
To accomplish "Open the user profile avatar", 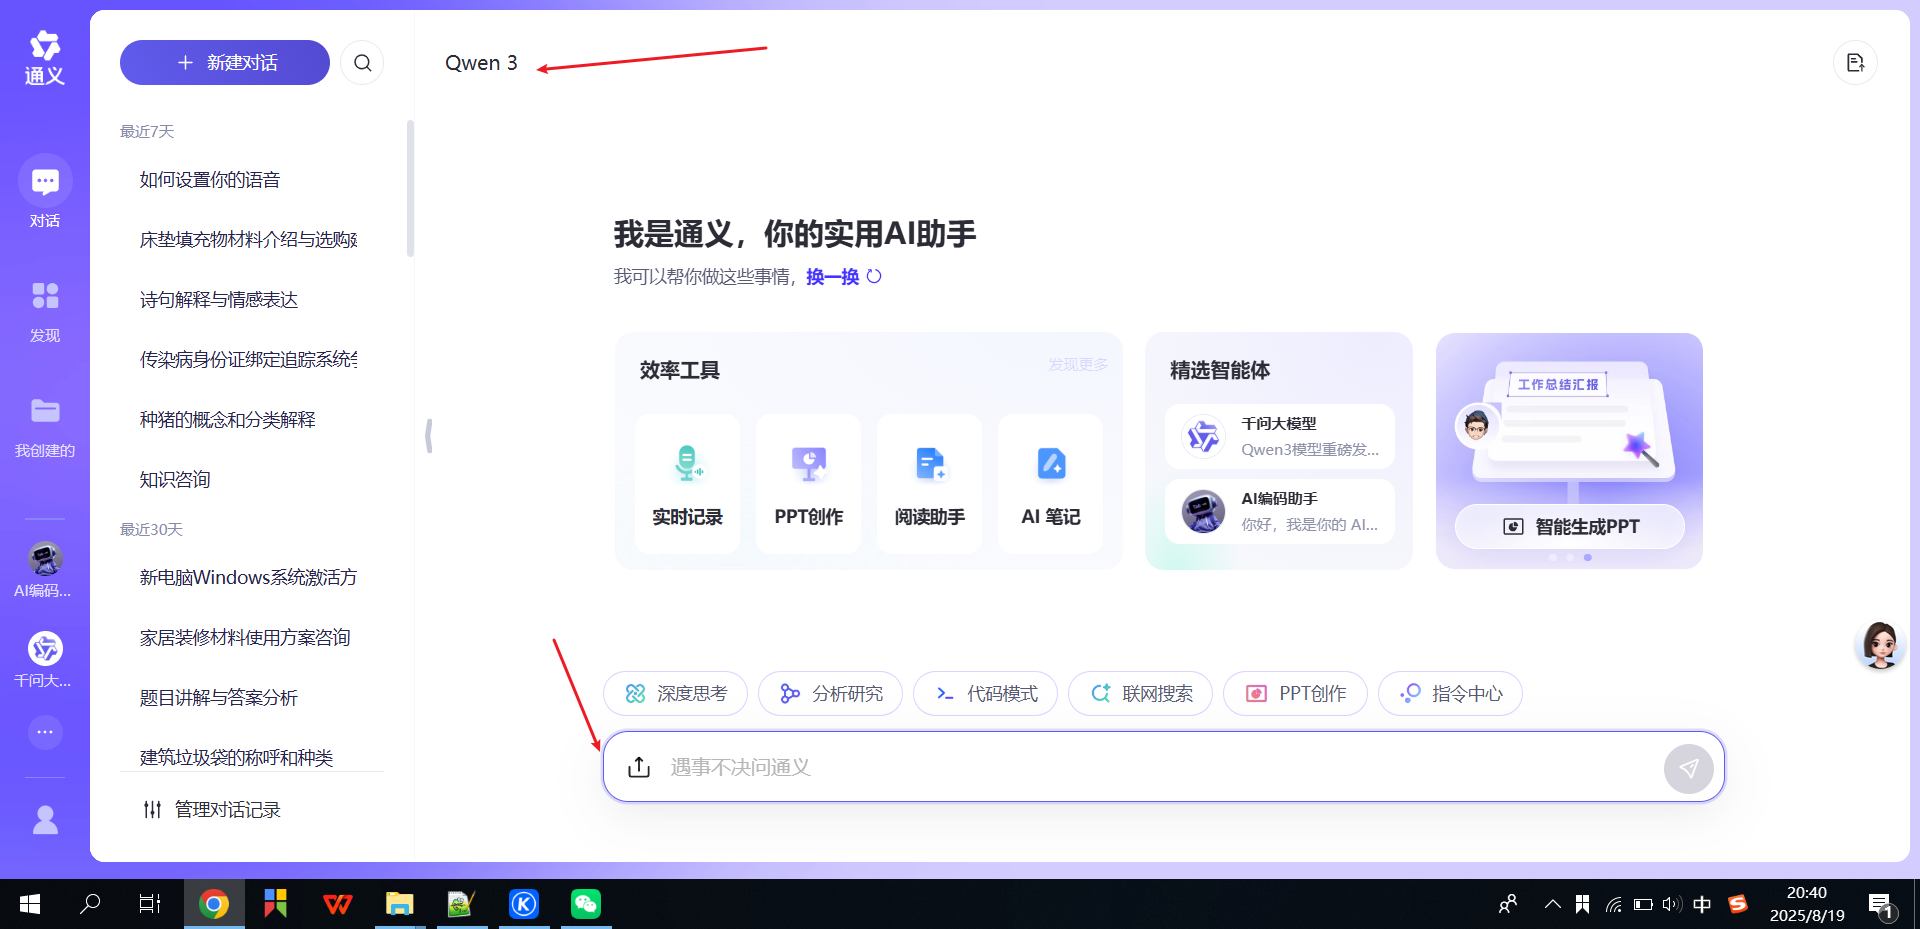I will [45, 820].
